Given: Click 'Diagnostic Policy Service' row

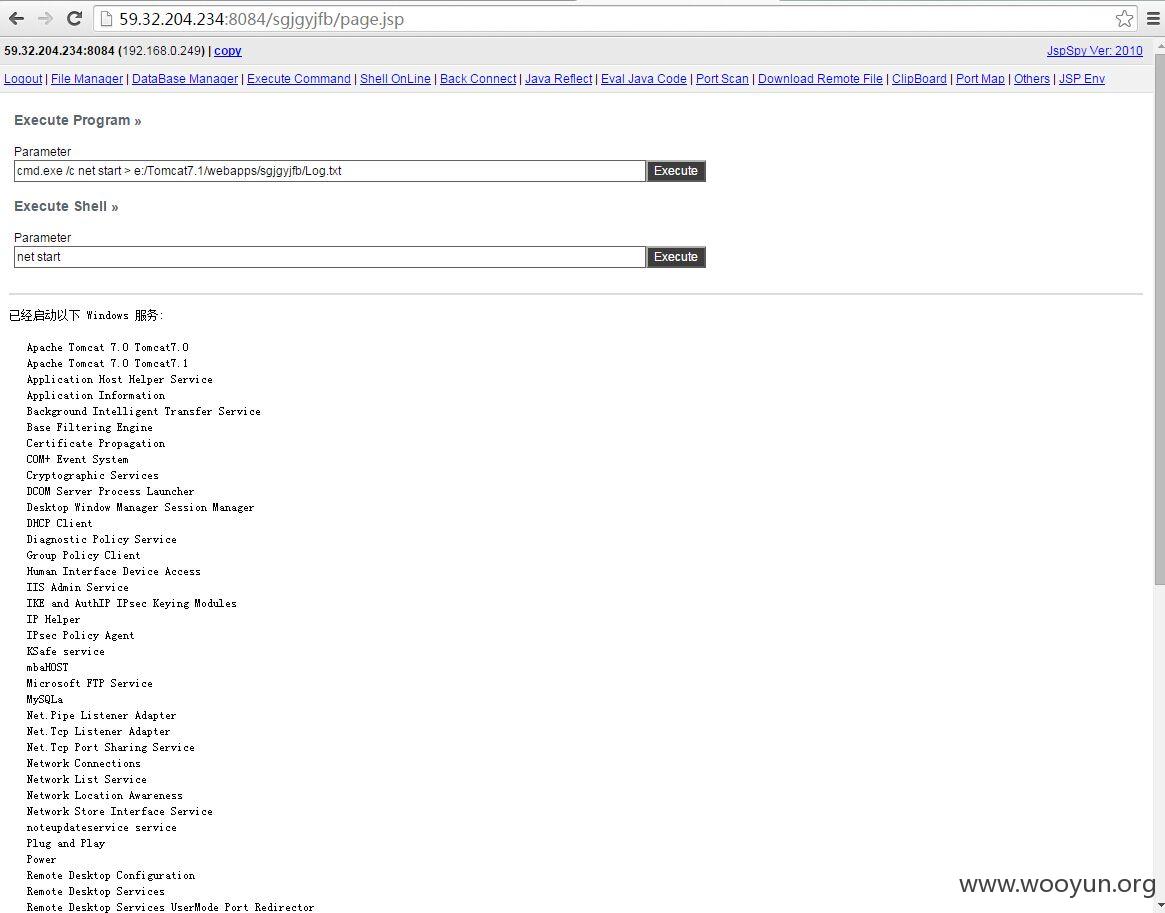Looking at the screenshot, I should tap(102, 539).
